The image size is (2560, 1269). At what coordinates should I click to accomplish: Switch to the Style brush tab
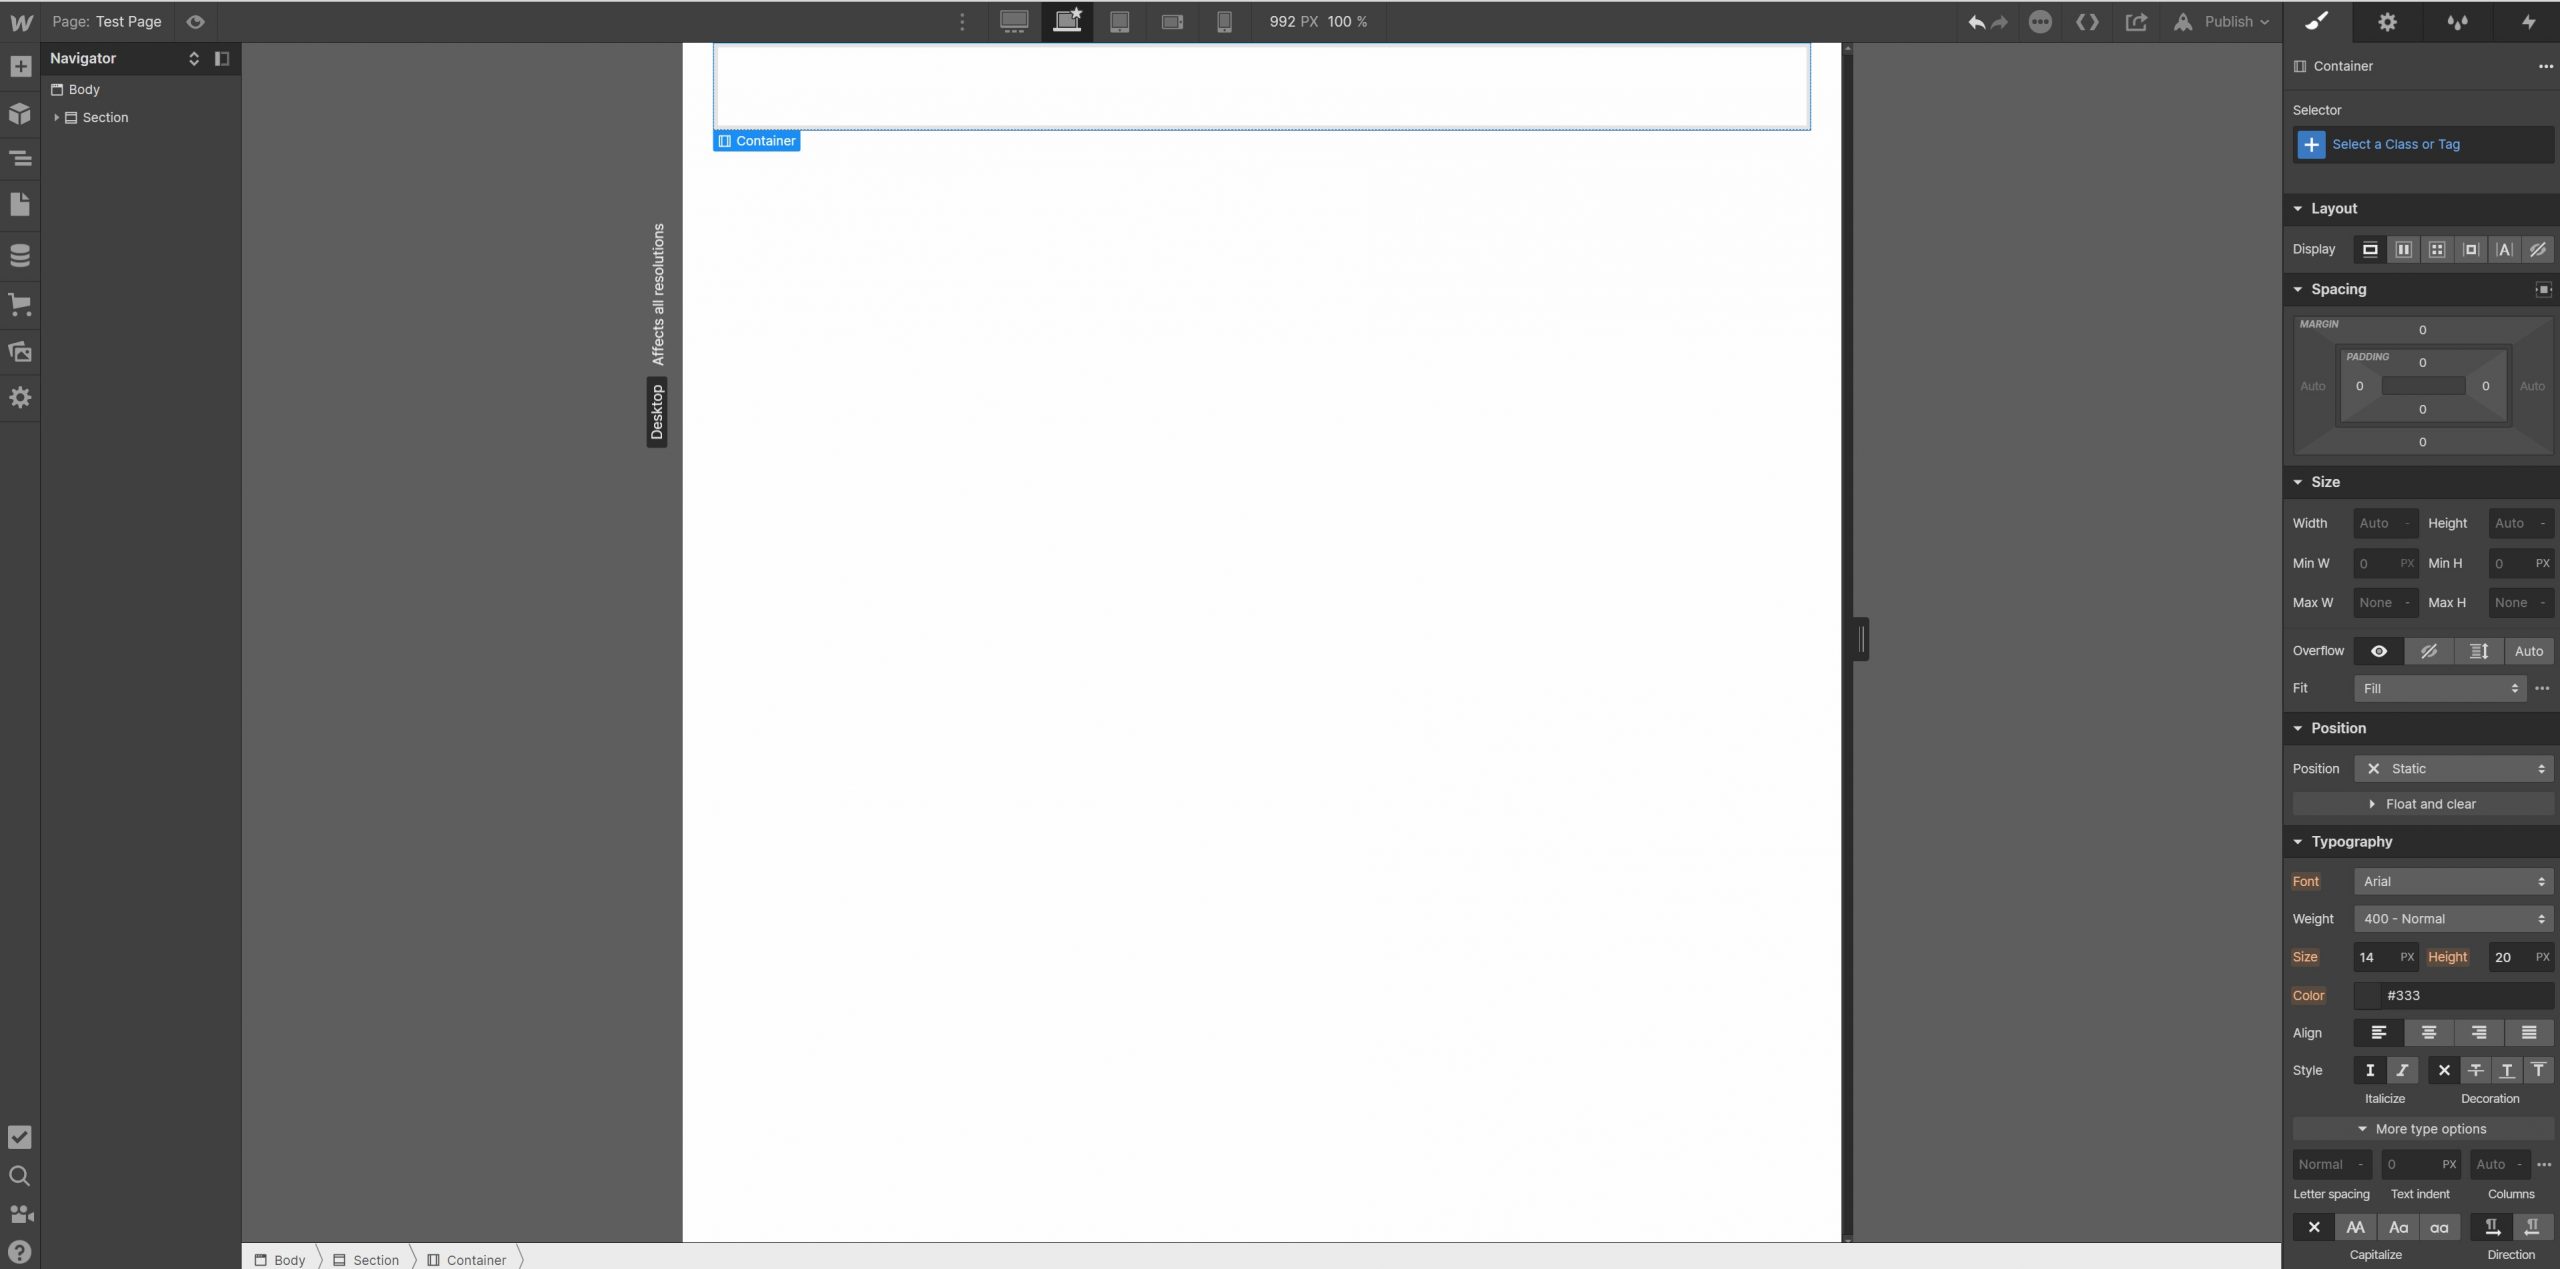coord(2317,22)
